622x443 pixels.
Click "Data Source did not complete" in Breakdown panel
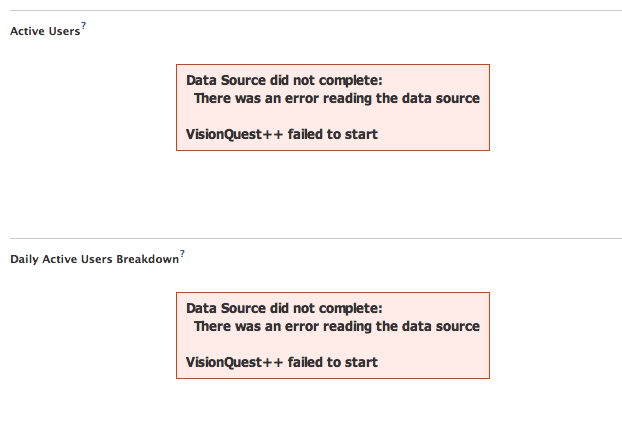click(284, 309)
